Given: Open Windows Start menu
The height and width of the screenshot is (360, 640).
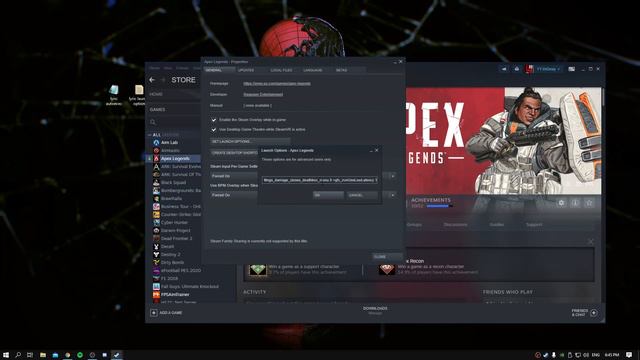Looking at the screenshot, I should pos(6,355).
